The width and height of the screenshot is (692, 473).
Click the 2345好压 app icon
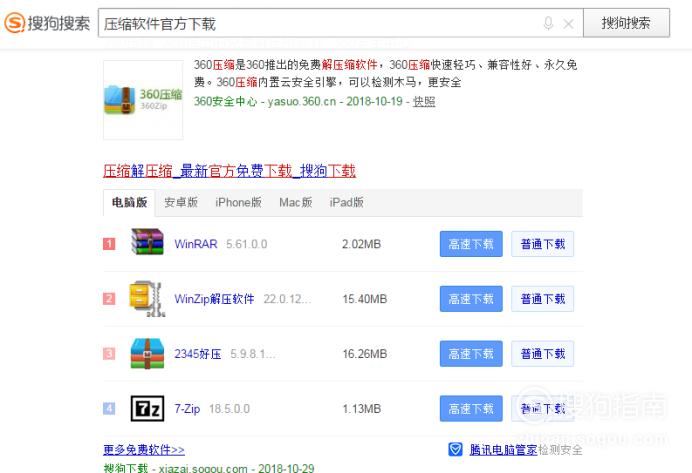click(147, 353)
